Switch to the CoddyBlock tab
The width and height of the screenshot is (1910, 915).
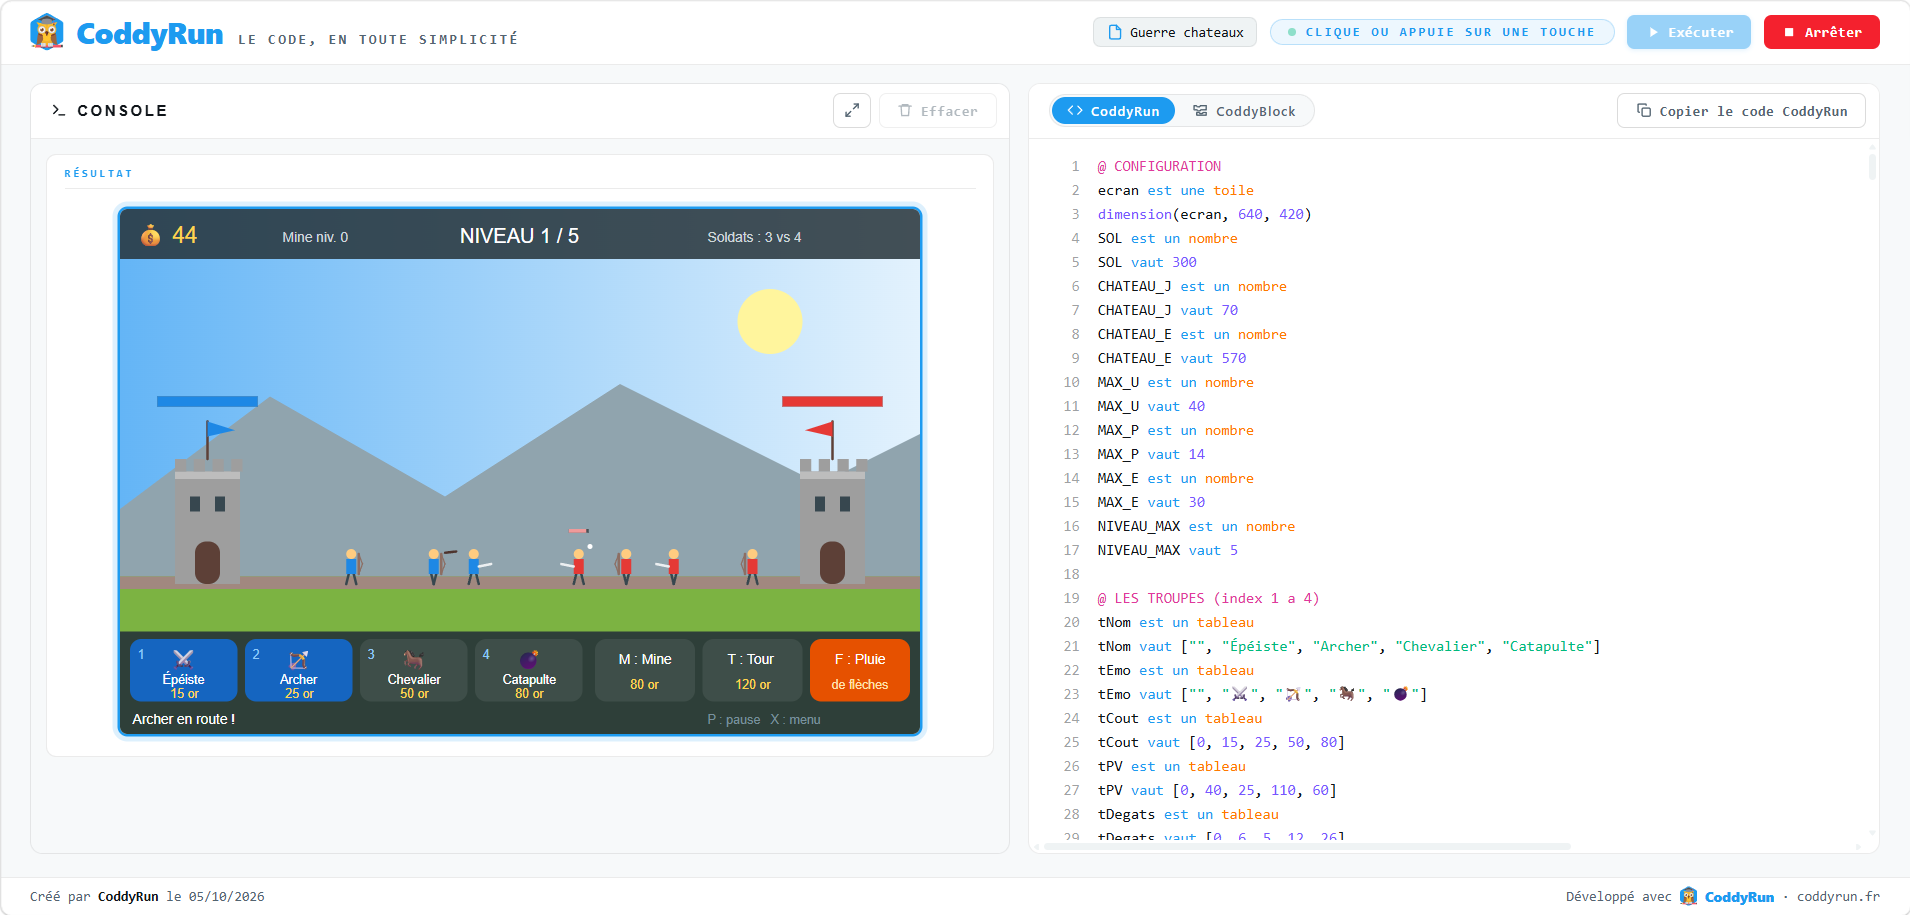point(1244,111)
